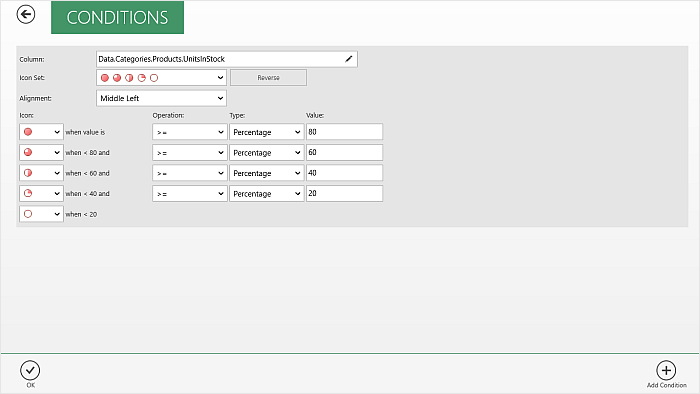Image resolution: width=700 pixels, height=394 pixels.
Task: Click the Add Condition plus icon
Action: click(666, 370)
